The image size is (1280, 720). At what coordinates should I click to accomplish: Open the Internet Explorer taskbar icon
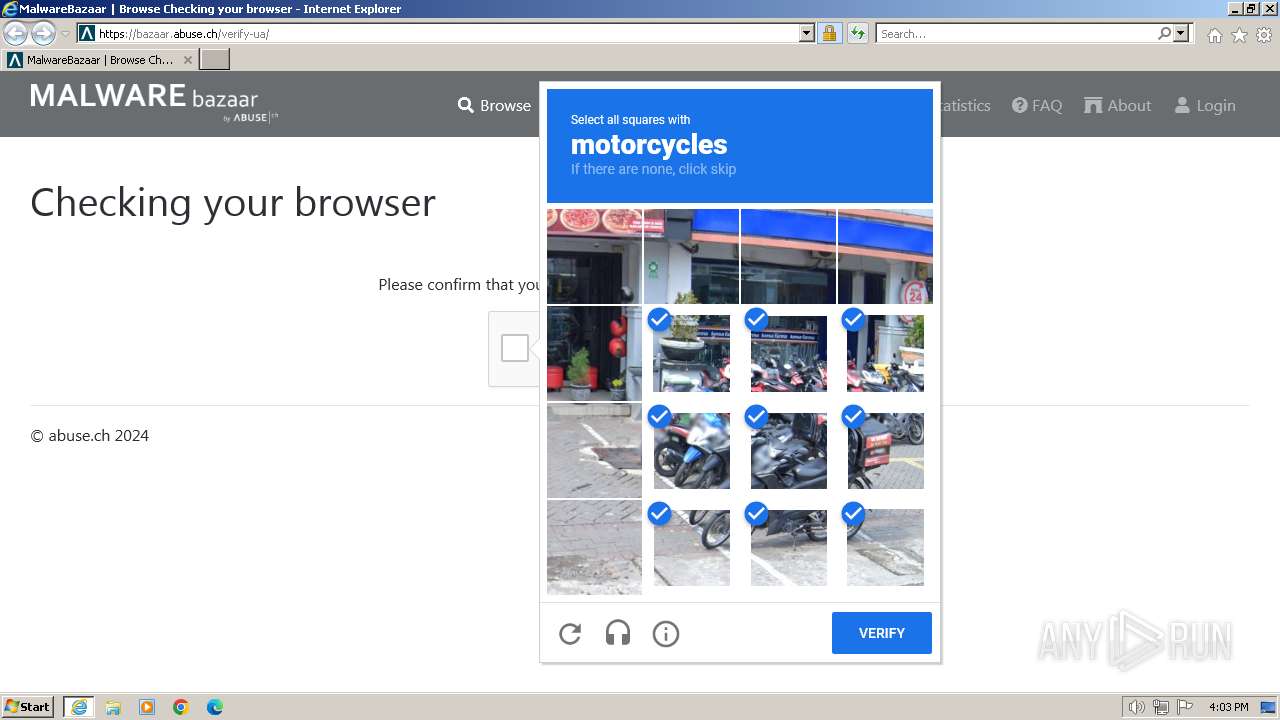pyautogui.click(x=78, y=707)
